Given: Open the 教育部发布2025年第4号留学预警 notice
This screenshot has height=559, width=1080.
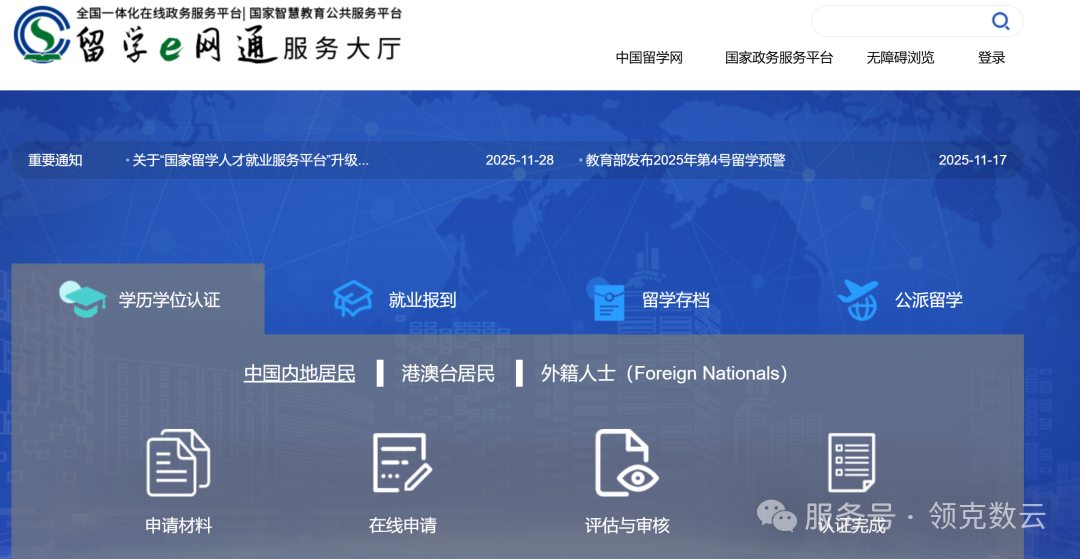Looking at the screenshot, I should pos(685,160).
